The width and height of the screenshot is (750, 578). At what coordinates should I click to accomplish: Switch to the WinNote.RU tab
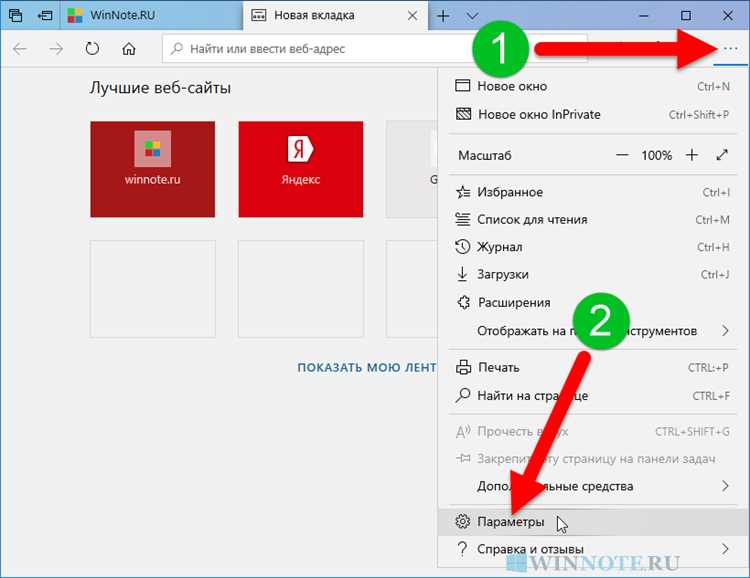pyautogui.click(x=152, y=15)
